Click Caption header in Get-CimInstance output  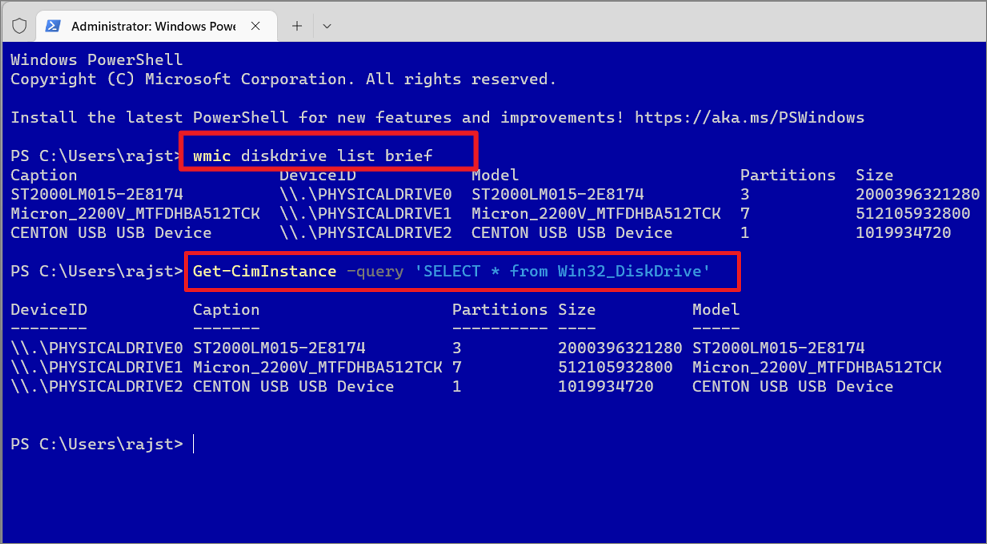226,310
